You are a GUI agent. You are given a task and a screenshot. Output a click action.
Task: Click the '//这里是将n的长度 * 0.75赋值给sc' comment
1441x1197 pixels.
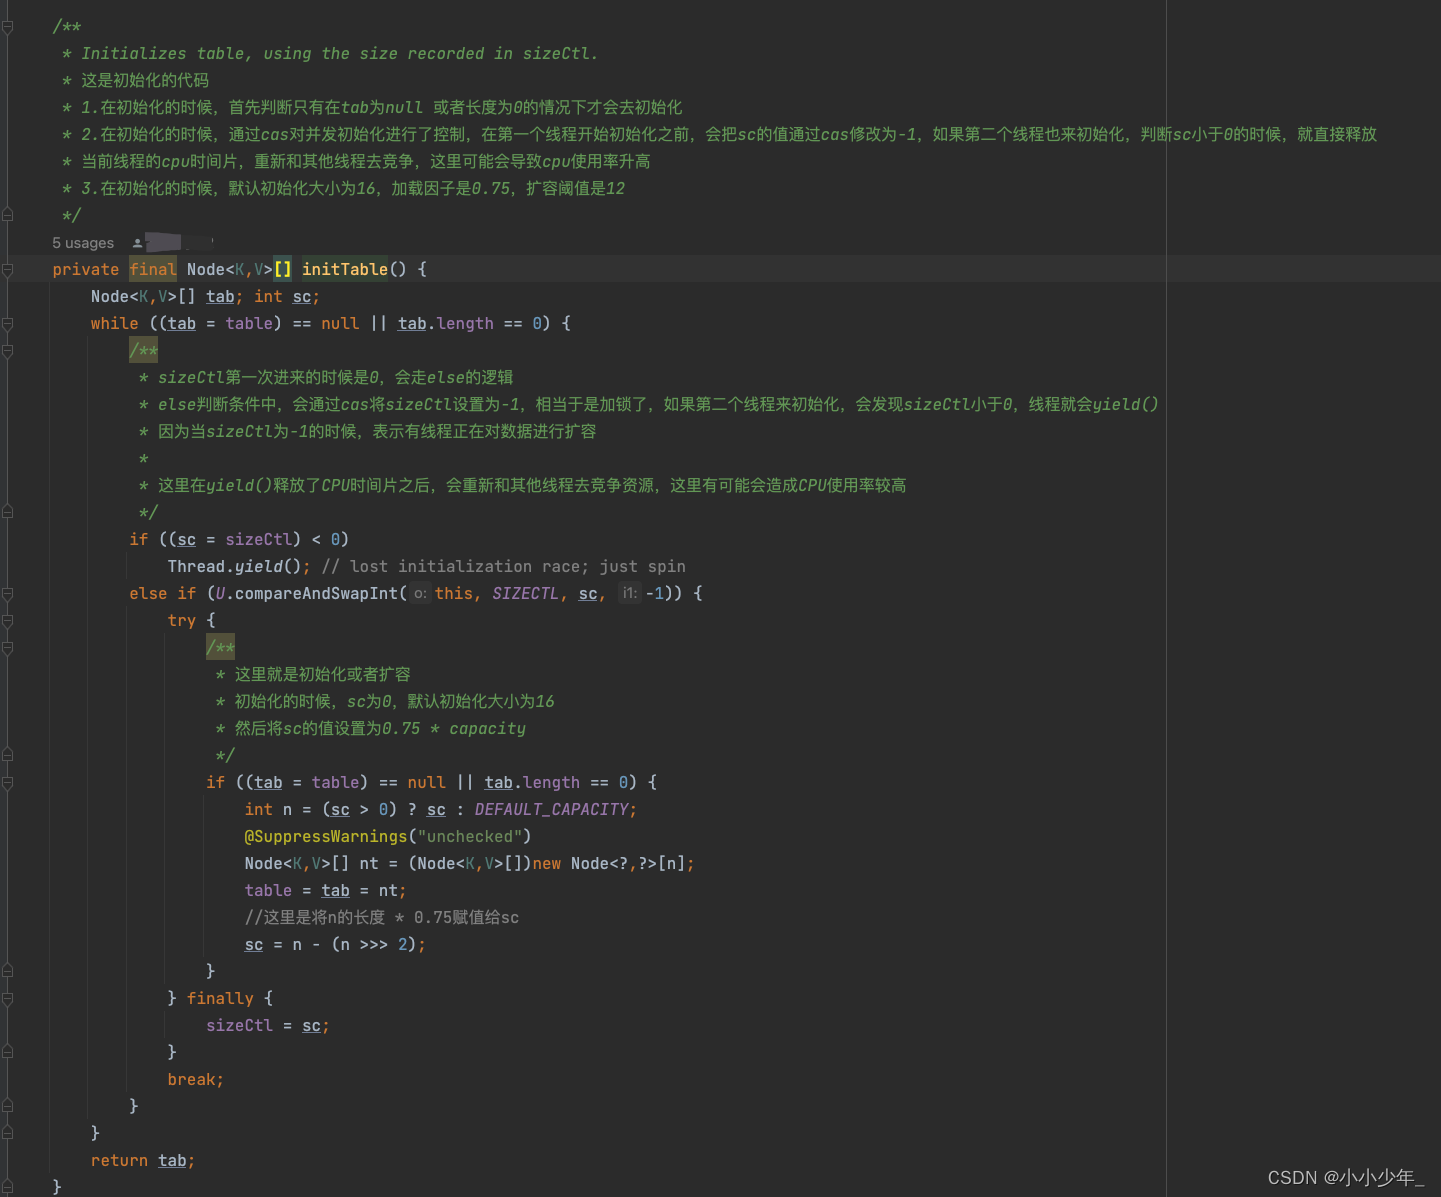pos(382,917)
